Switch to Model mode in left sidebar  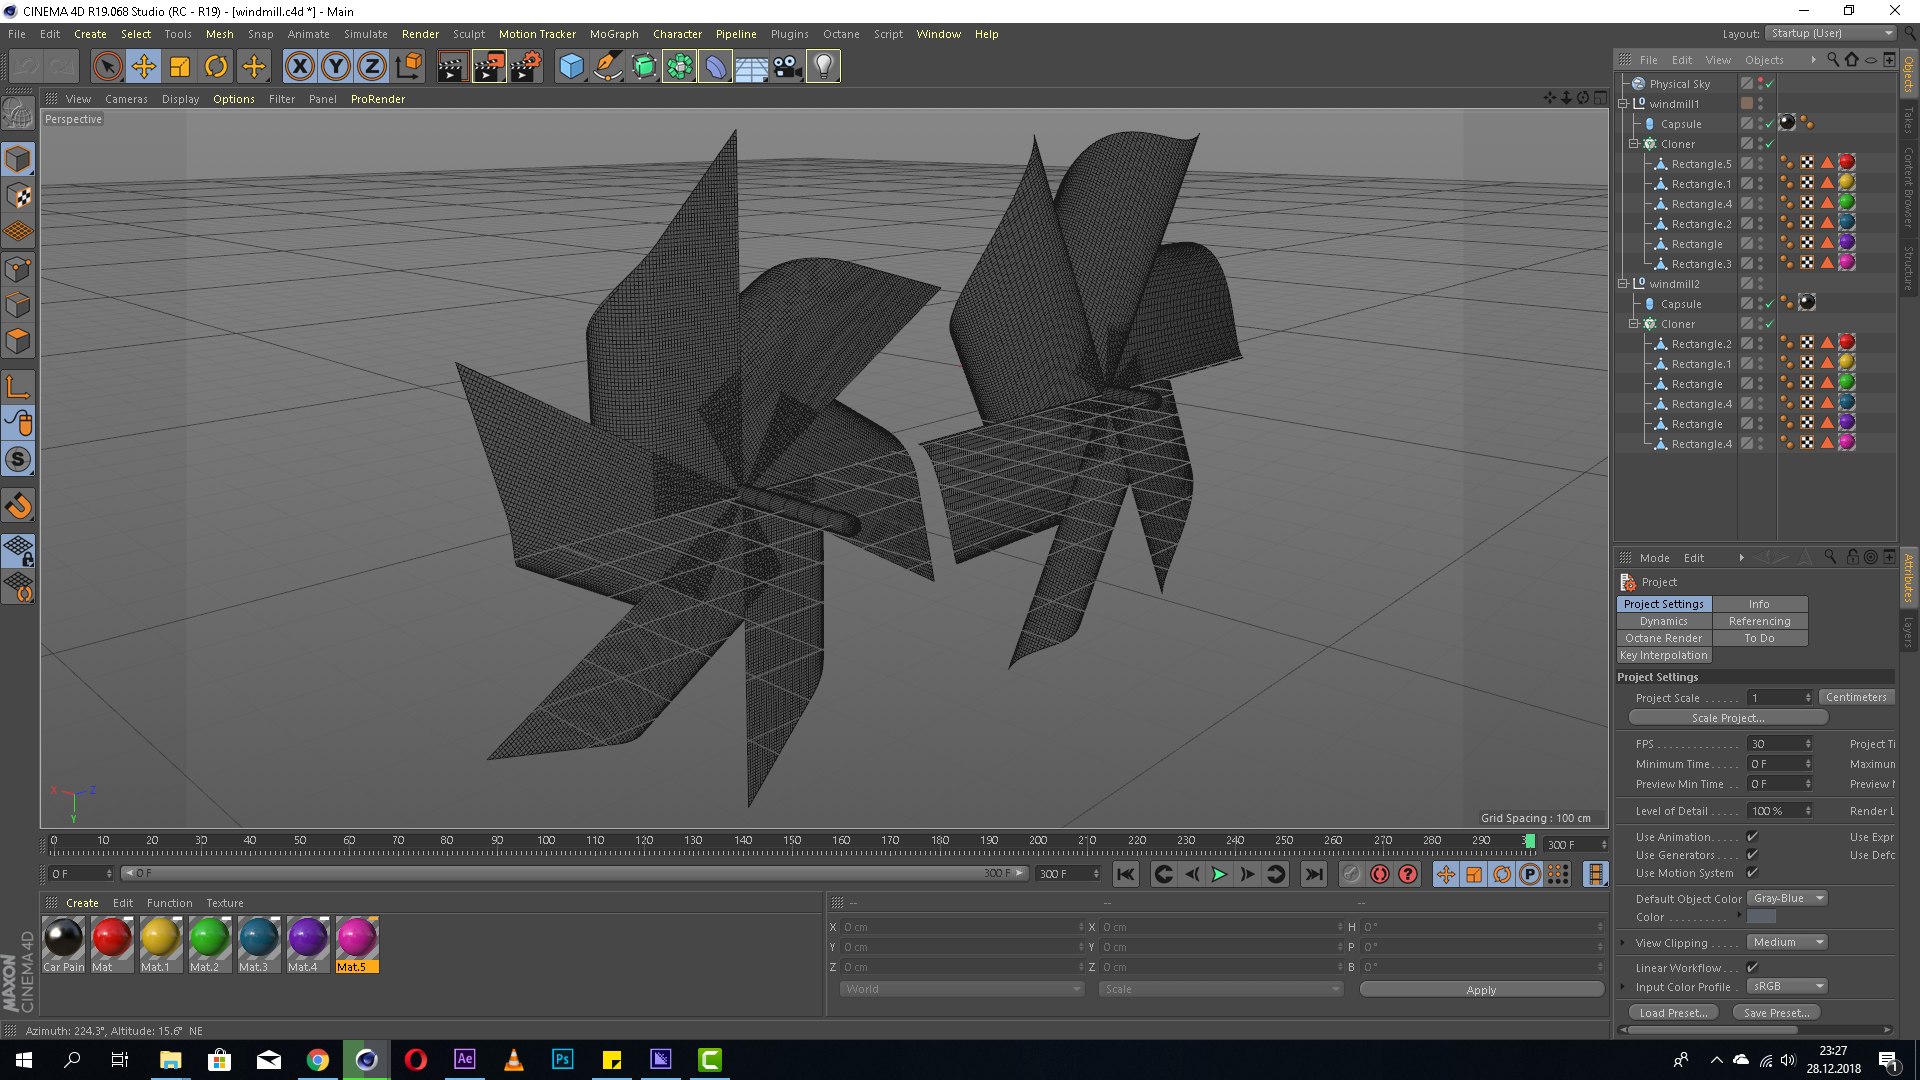tap(18, 159)
